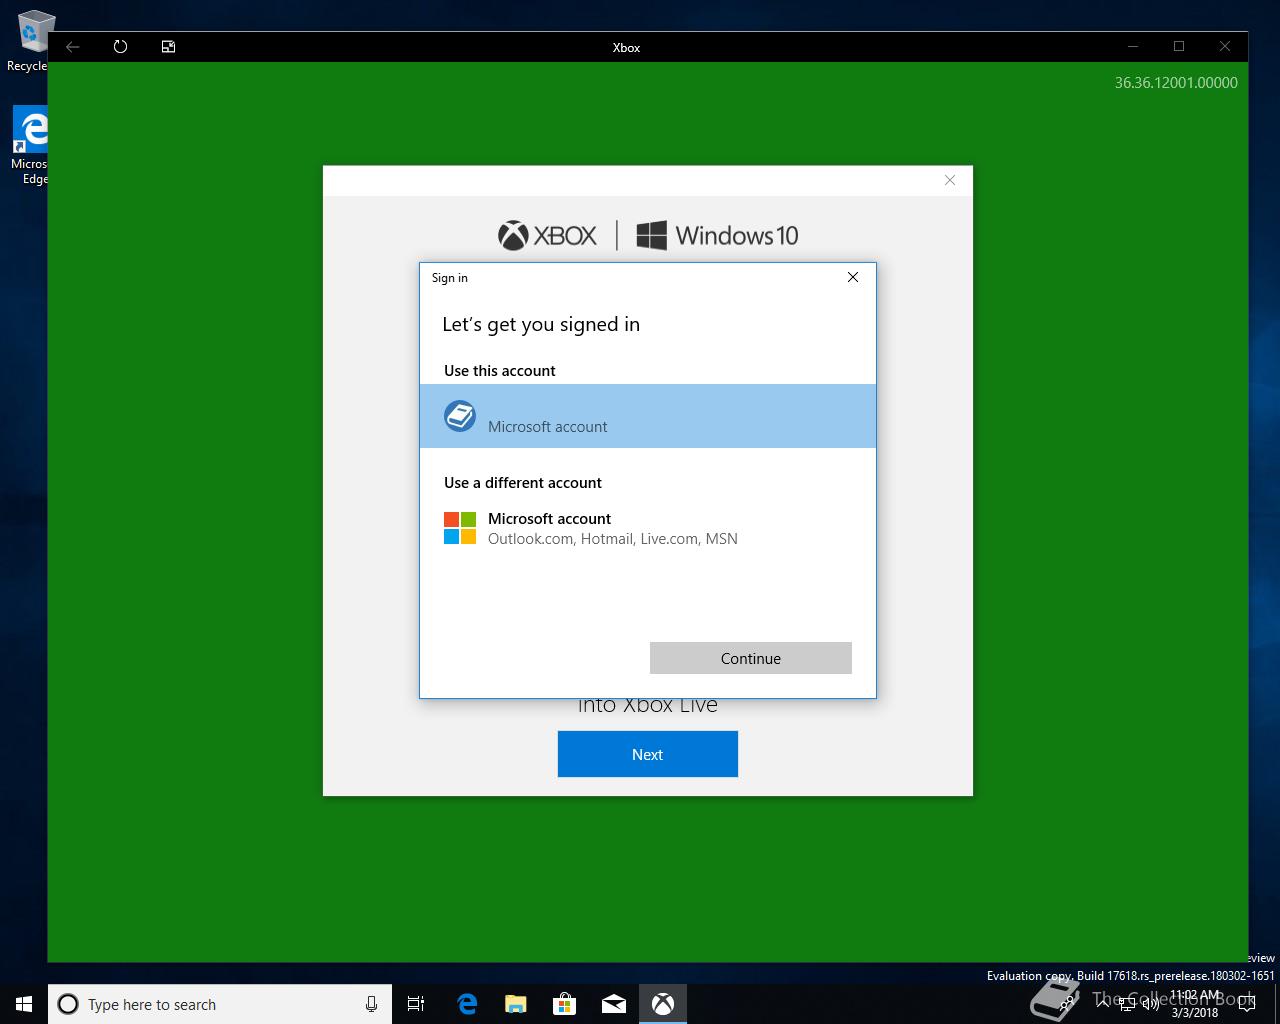The height and width of the screenshot is (1024, 1280).
Task: Open Task View from the taskbar
Action: (x=416, y=1004)
